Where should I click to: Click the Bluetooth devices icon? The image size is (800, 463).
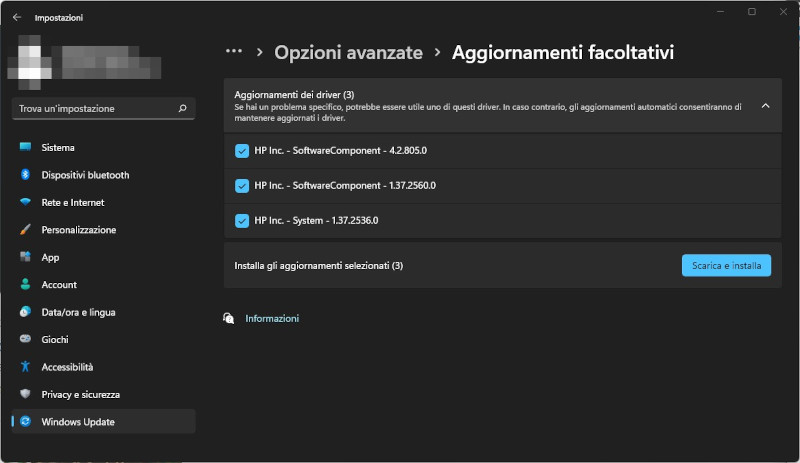(x=26, y=175)
